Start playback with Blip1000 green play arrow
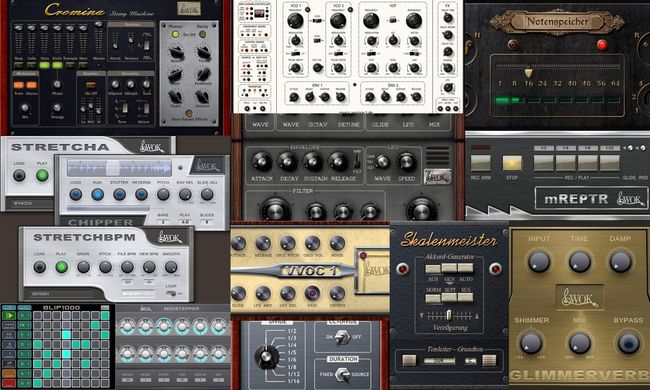This screenshot has width=650, height=390. coord(9,316)
